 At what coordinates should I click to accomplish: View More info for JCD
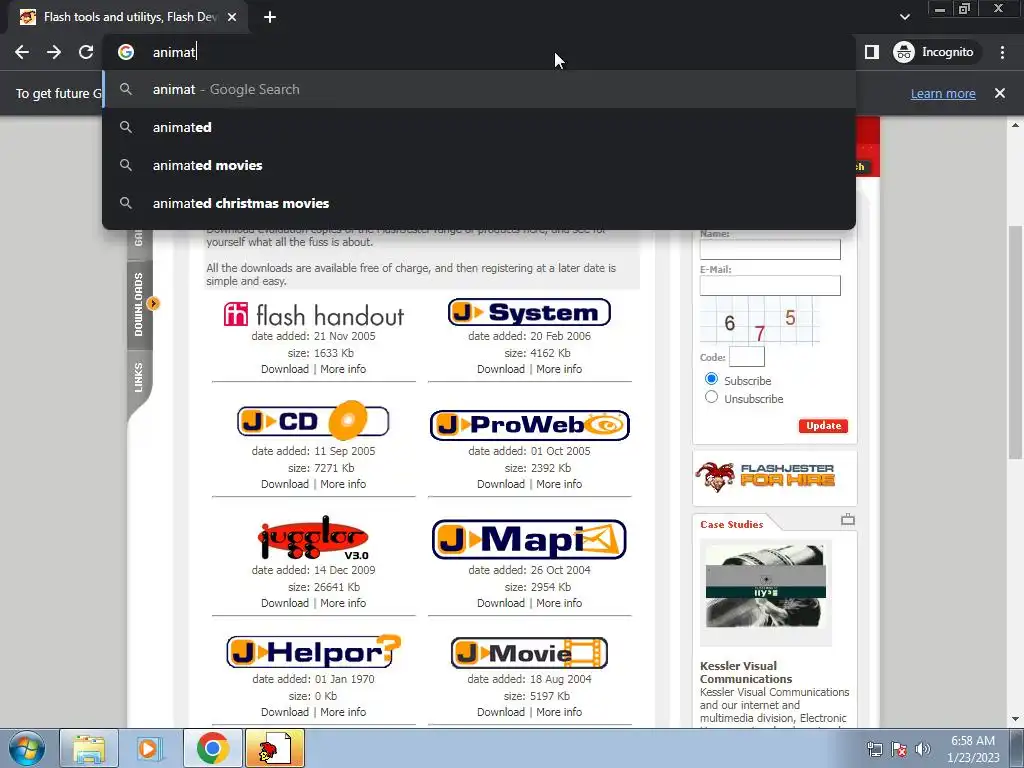click(x=343, y=484)
